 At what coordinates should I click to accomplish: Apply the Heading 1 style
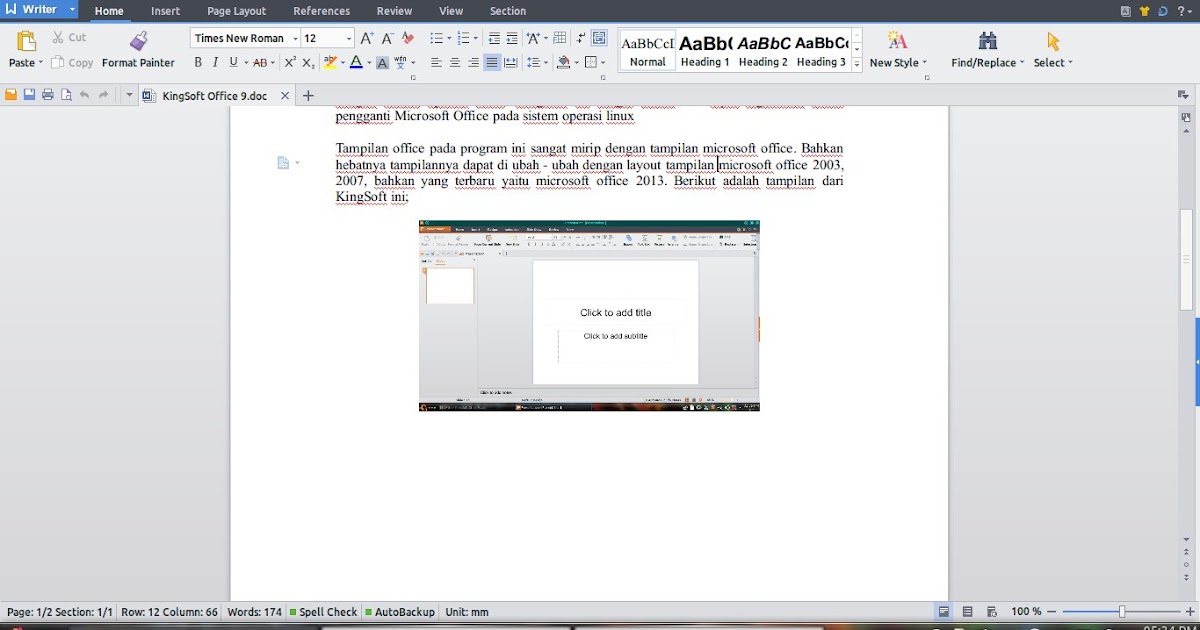[705, 51]
